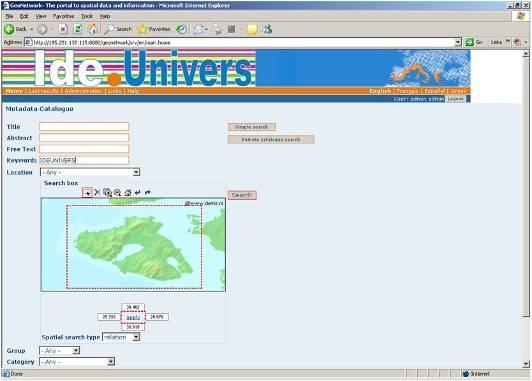Screen dimensions: 532x381
Task: Click the red Search button
Action: point(242,195)
